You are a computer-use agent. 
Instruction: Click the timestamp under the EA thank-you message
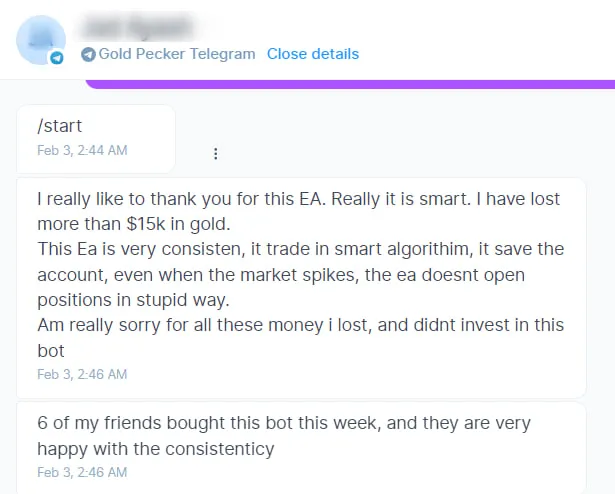(x=82, y=374)
